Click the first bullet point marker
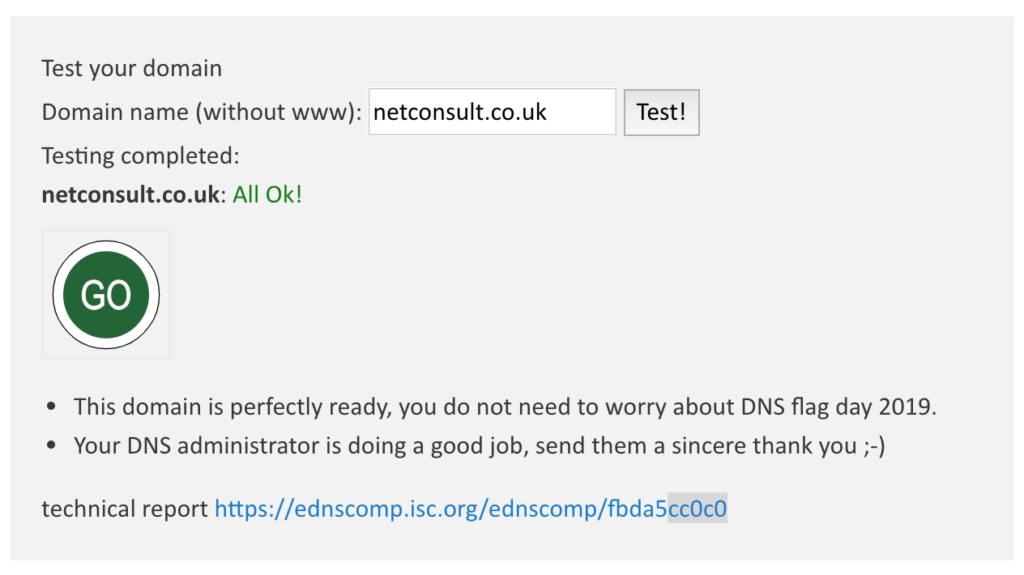Image resolution: width=1024 pixels, height=575 pixels. (x=52, y=408)
